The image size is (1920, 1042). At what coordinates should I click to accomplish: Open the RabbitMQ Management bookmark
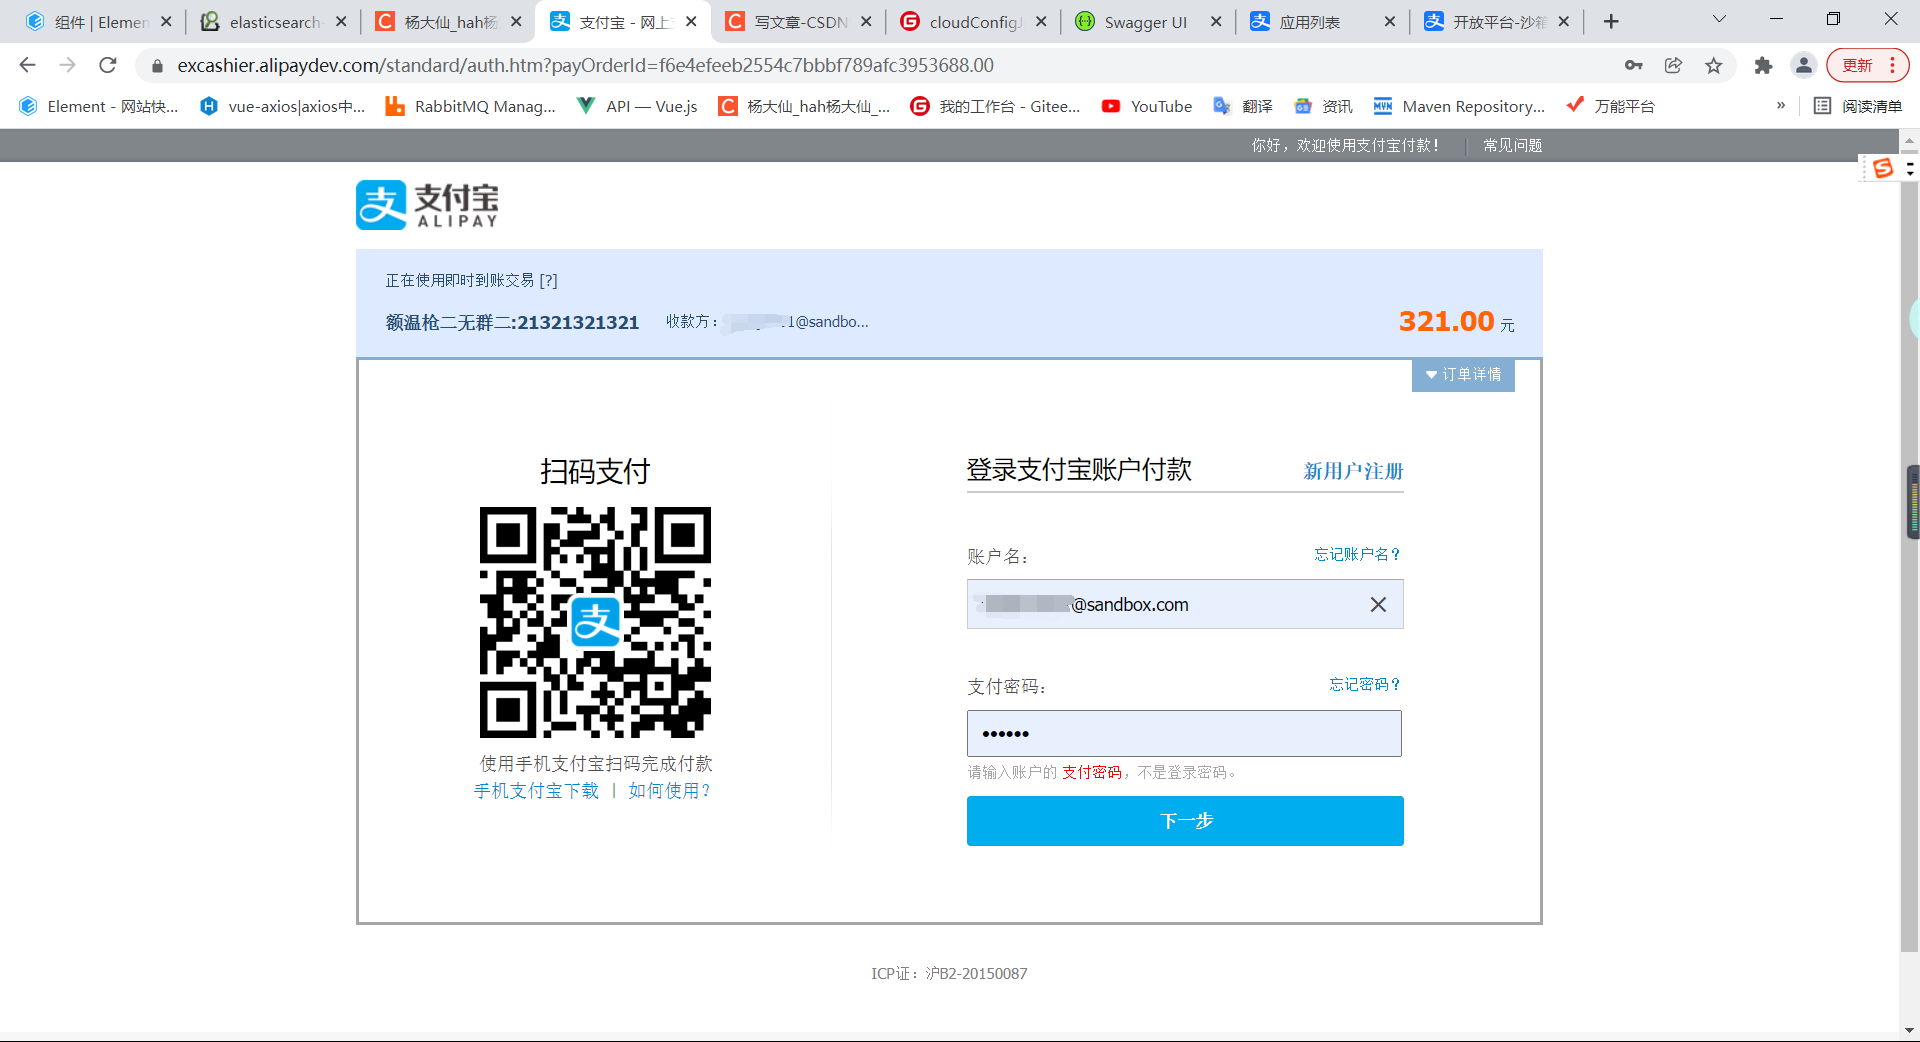[x=470, y=106]
